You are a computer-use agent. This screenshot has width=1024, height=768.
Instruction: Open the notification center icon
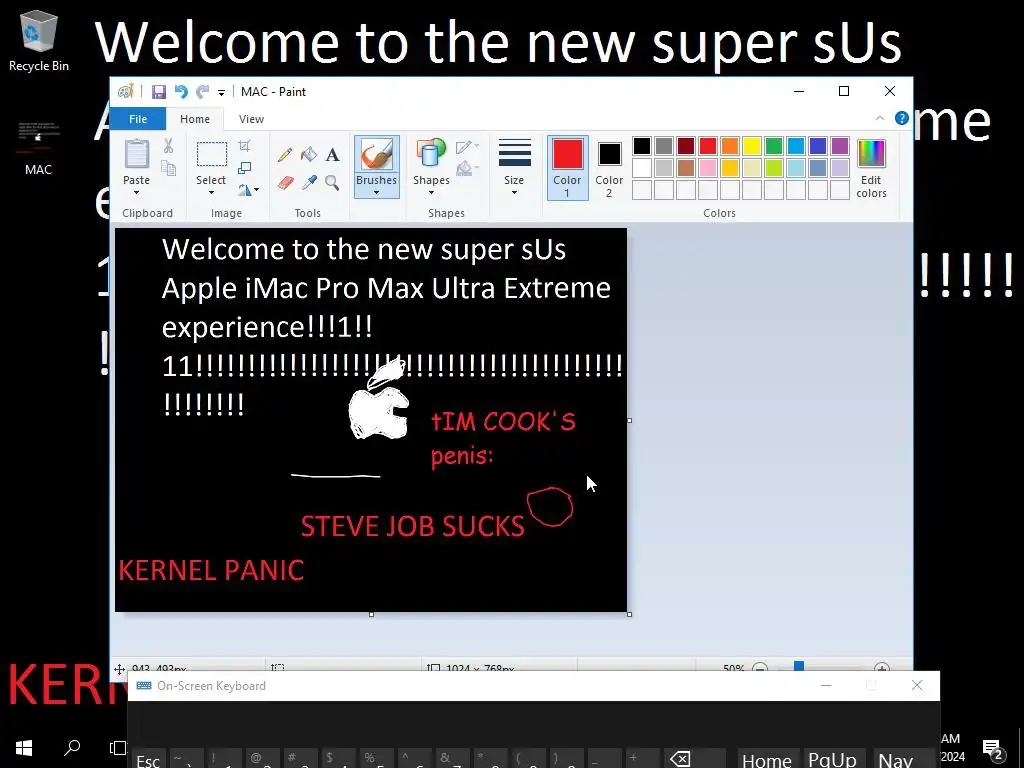point(993,748)
